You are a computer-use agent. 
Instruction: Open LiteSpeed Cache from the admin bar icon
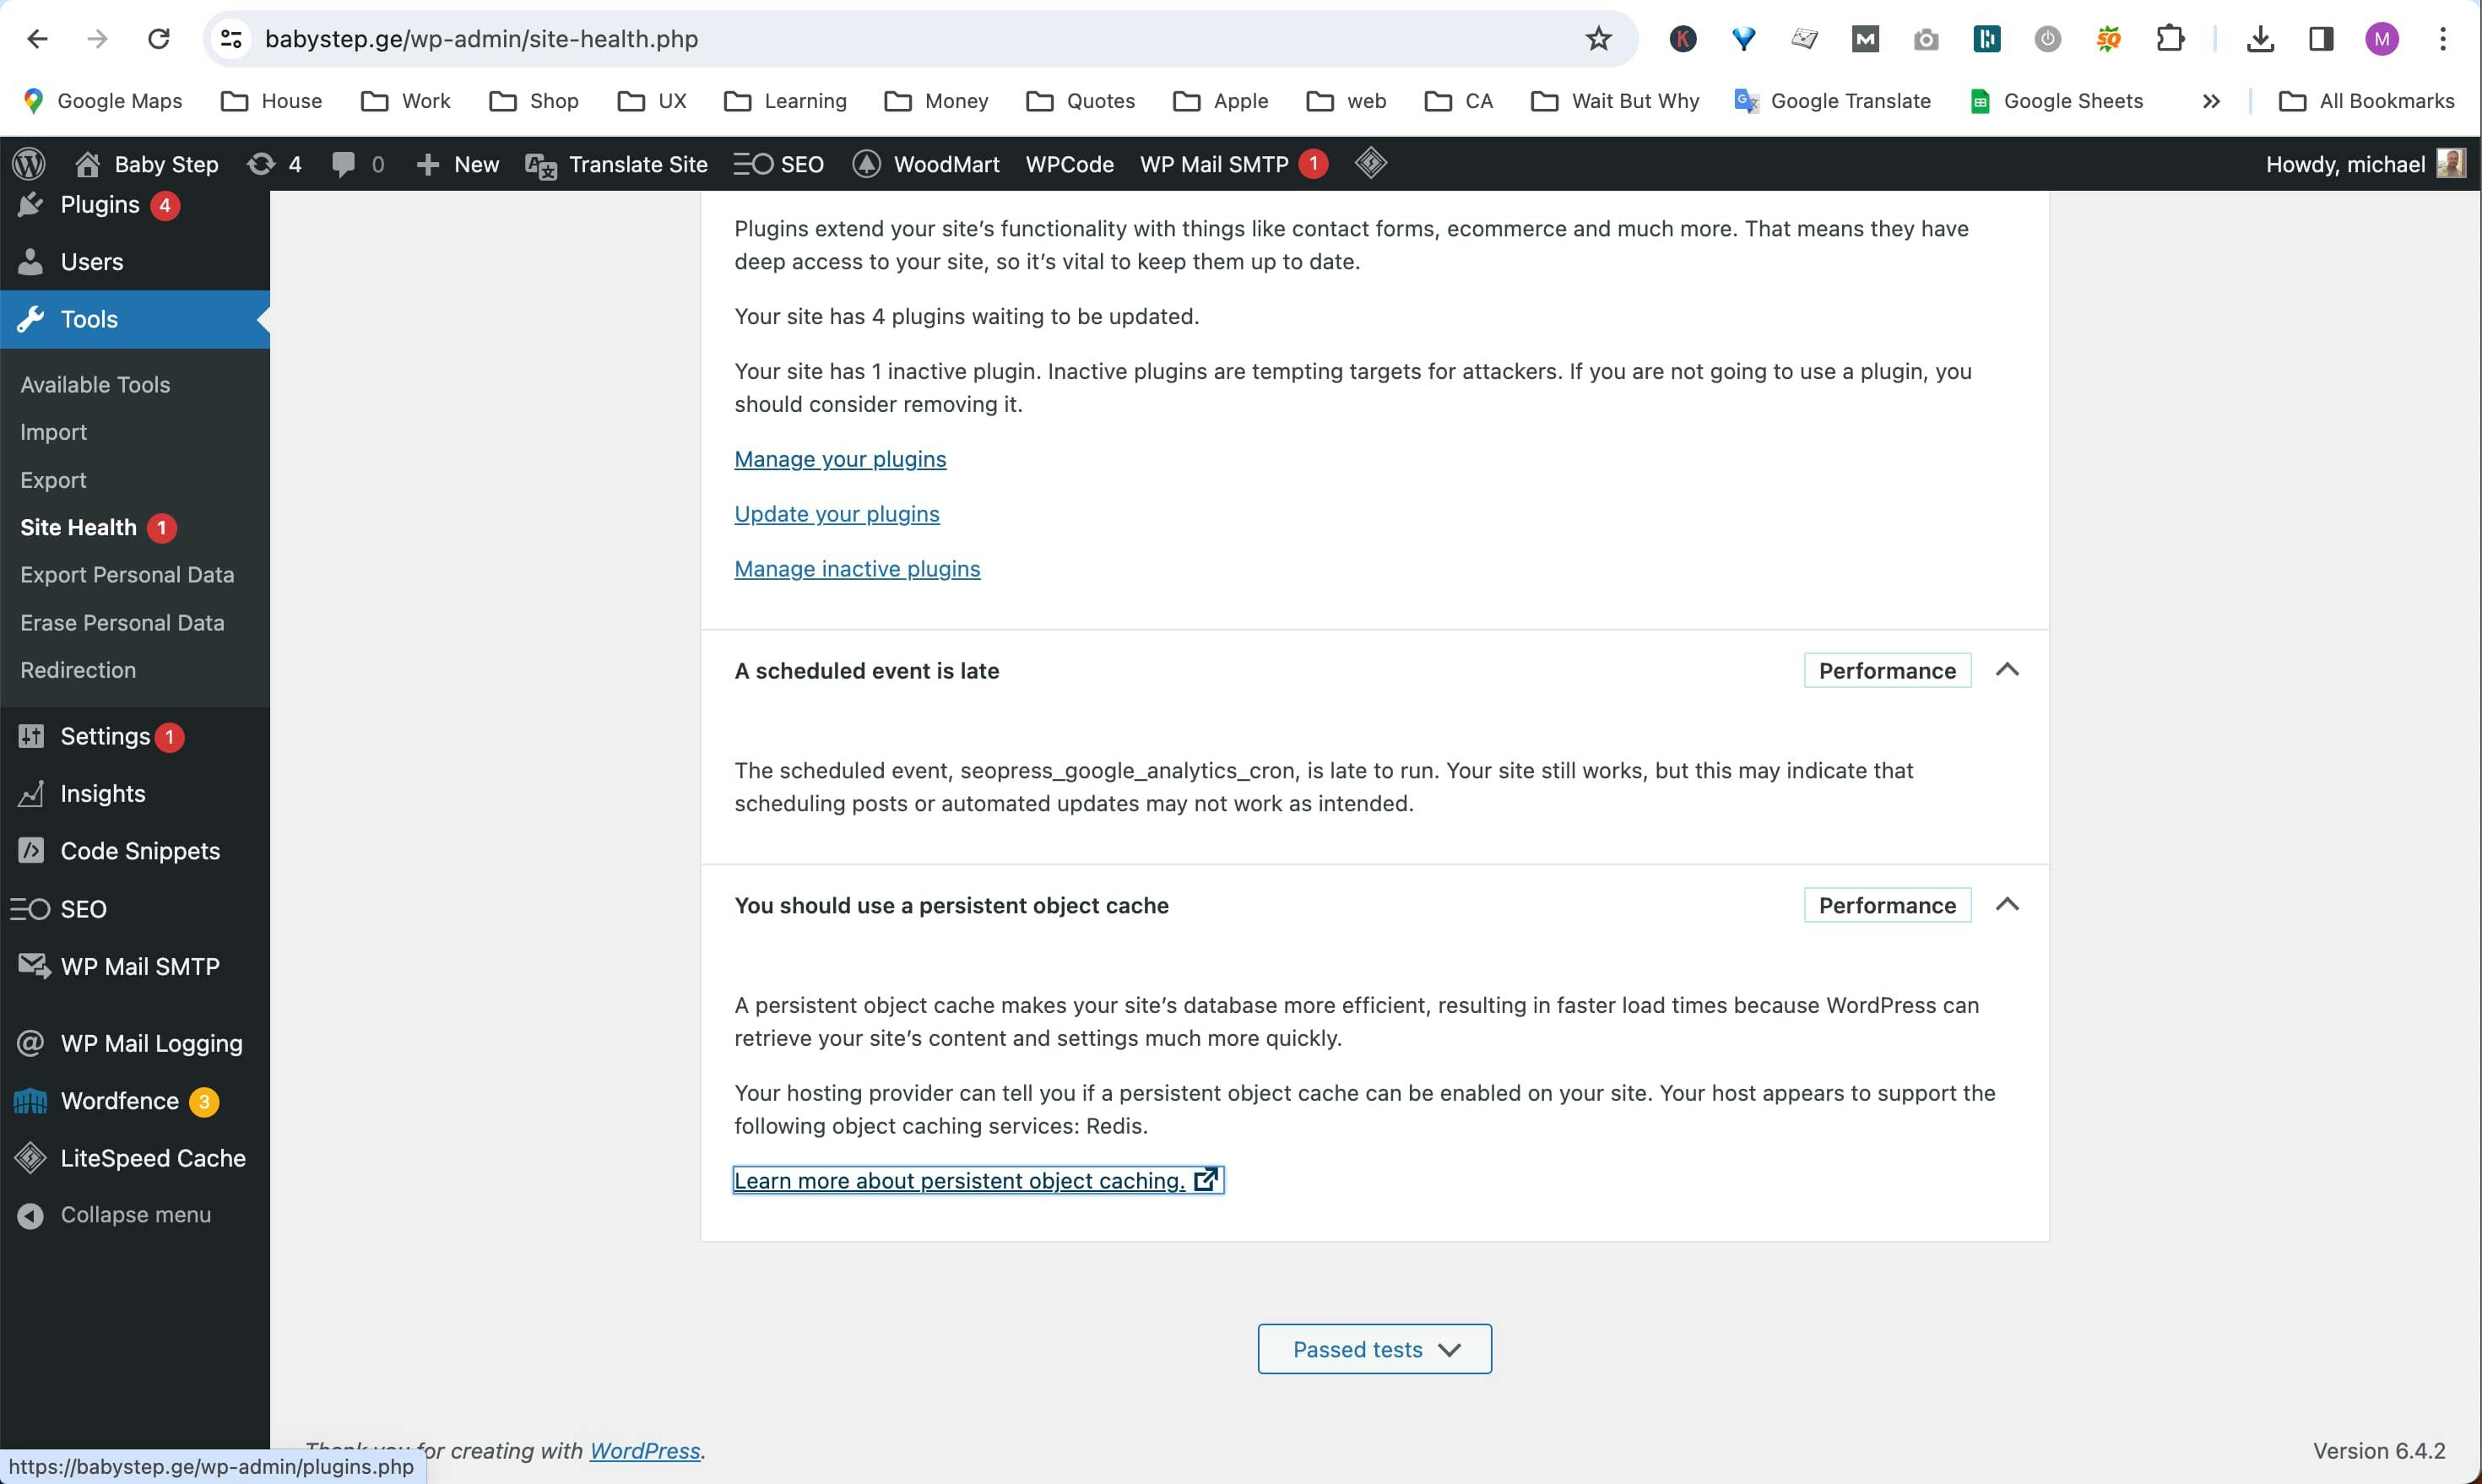[1370, 163]
